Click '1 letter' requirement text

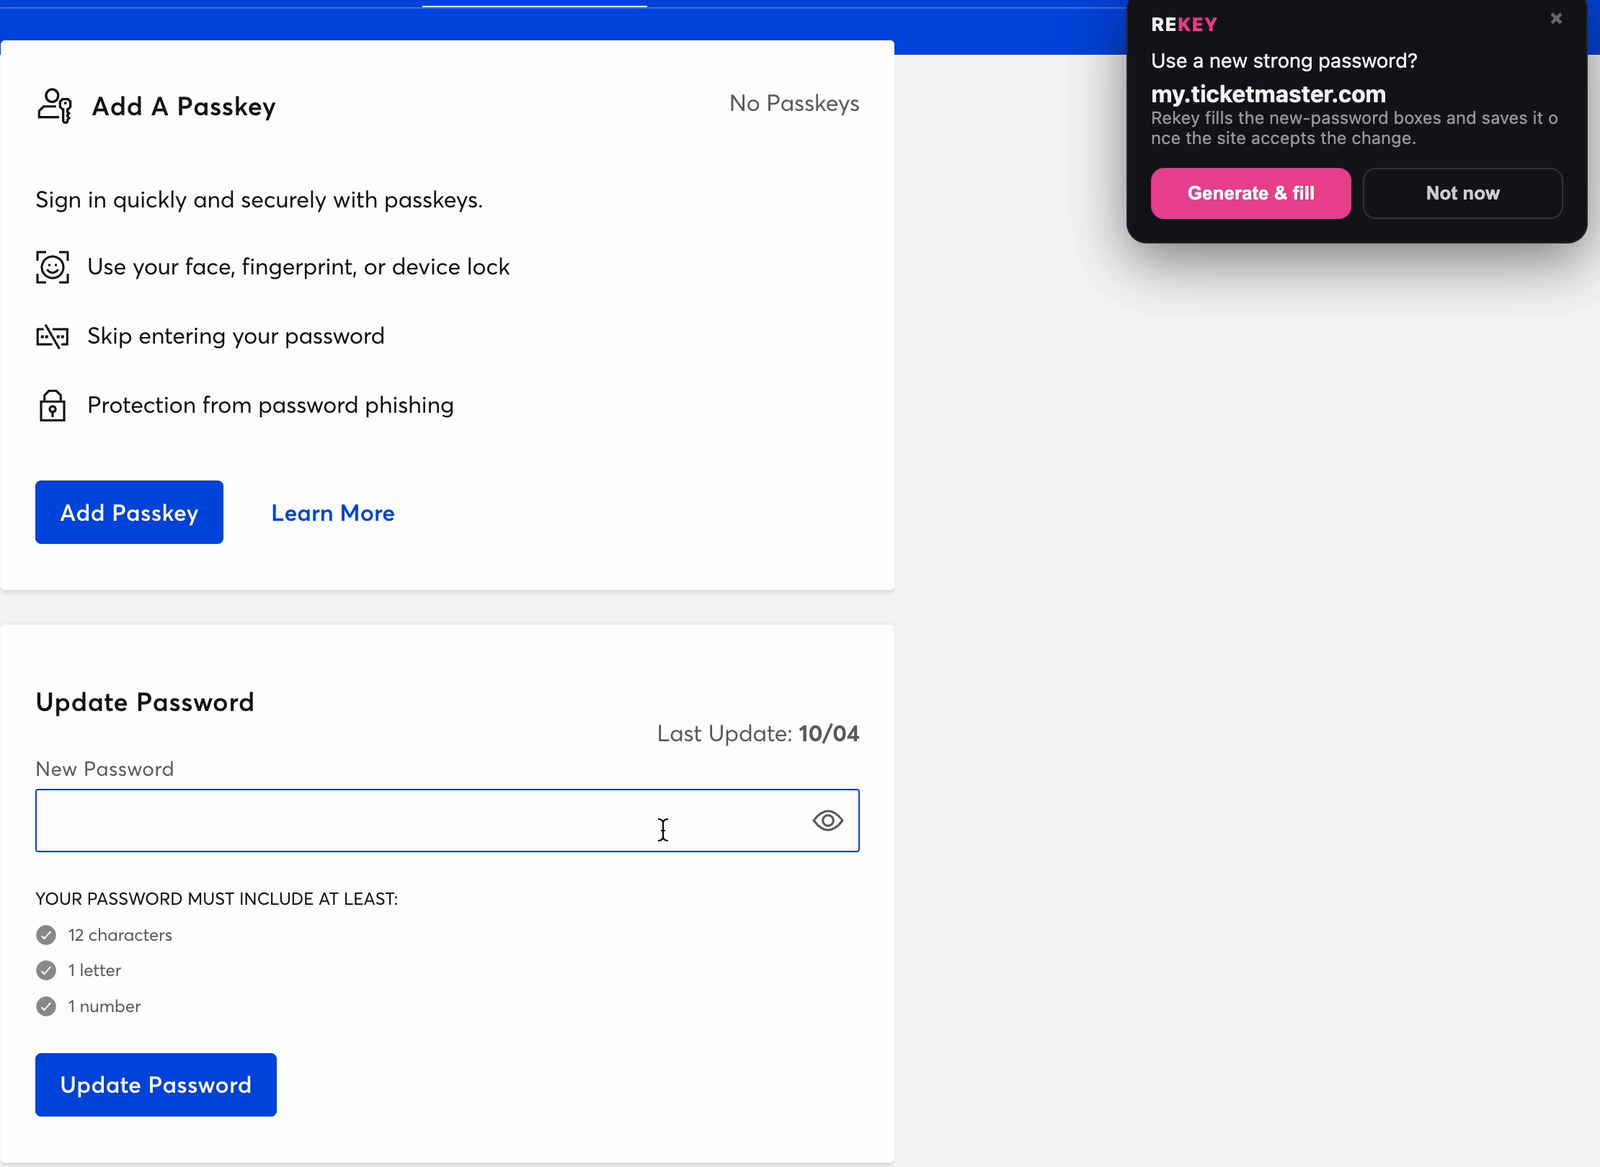pyautogui.click(x=94, y=970)
